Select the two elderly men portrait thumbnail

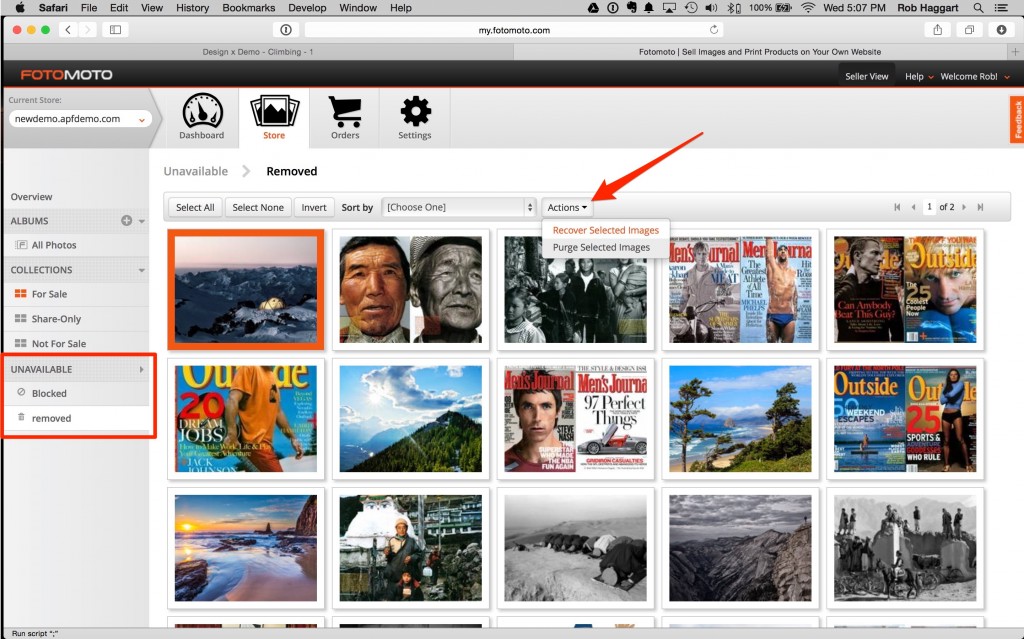[411, 289]
